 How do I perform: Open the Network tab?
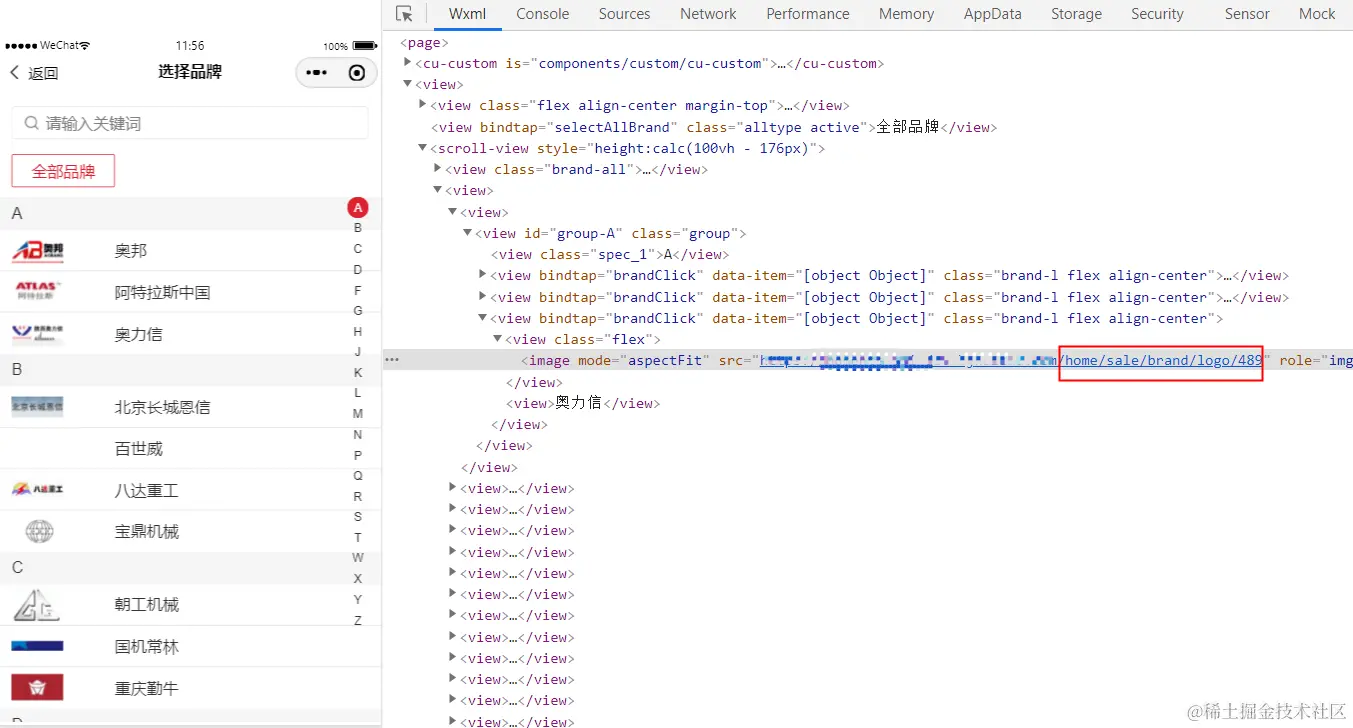point(708,14)
